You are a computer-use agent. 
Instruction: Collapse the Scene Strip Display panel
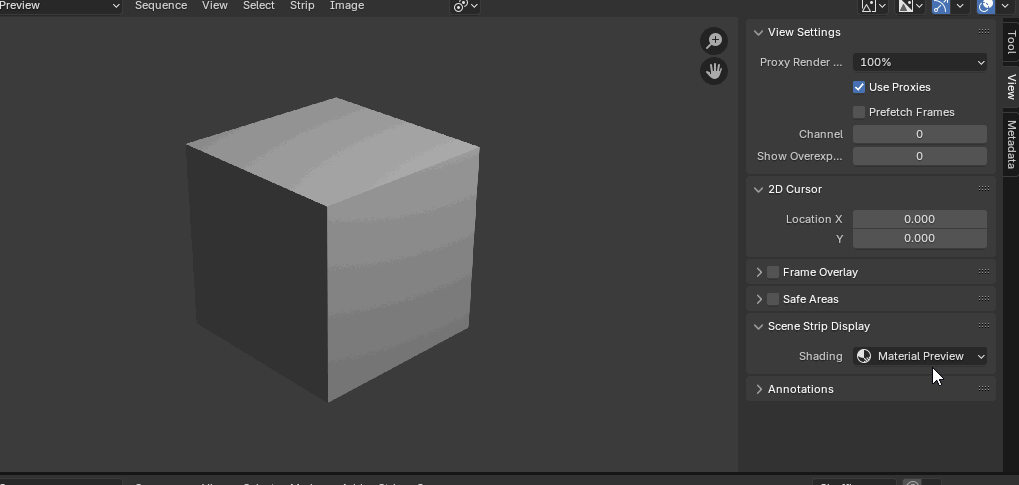click(x=758, y=326)
